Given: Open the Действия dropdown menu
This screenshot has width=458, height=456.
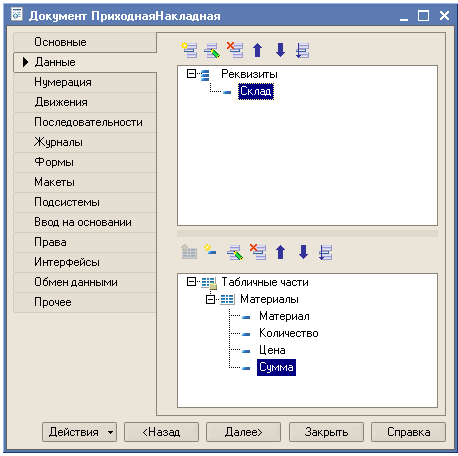Looking at the screenshot, I should click(x=79, y=432).
